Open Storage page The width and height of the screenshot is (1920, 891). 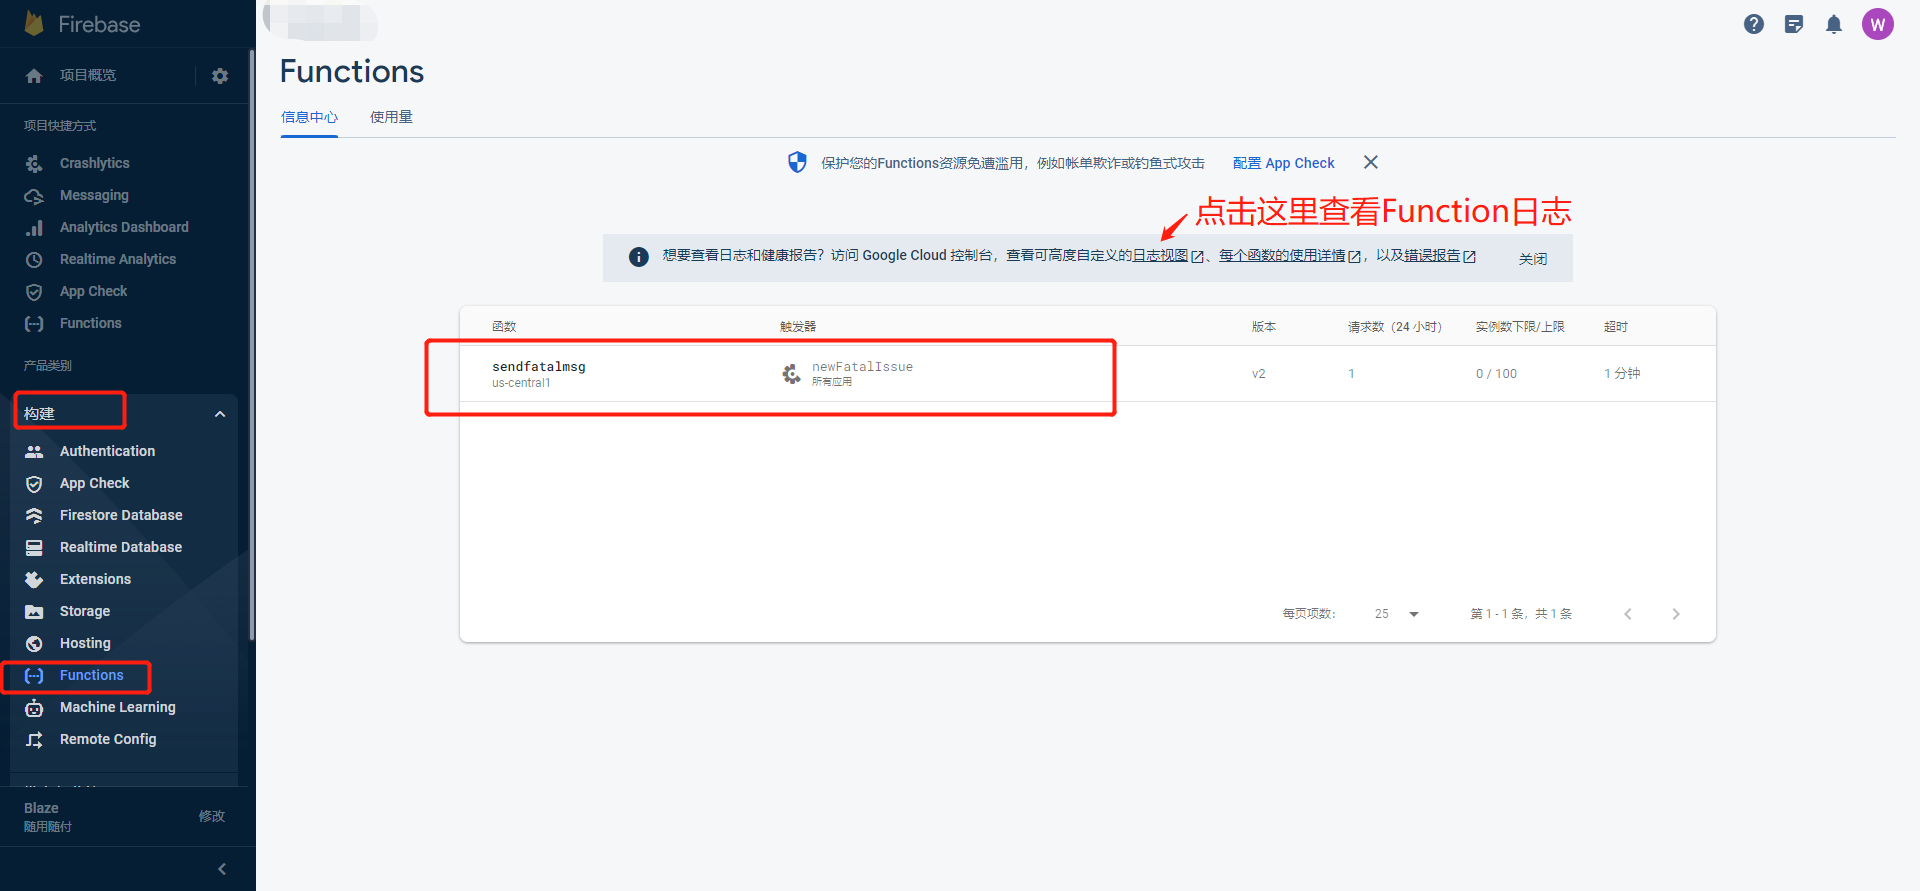tap(84, 611)
